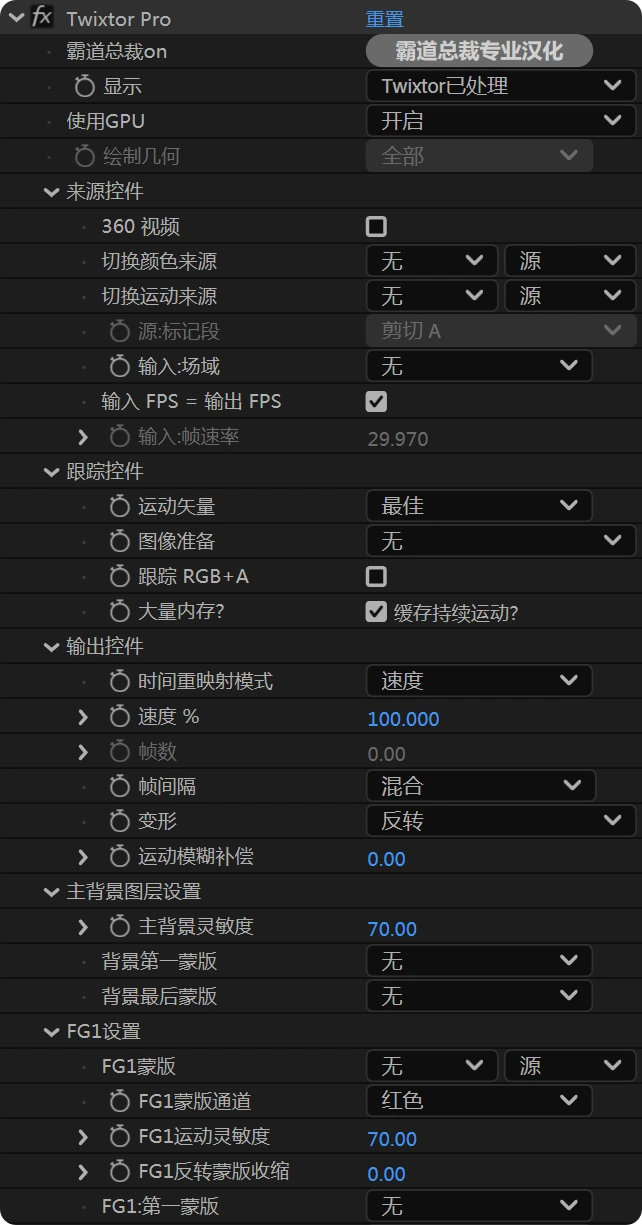642x1225 pixels.
Task: Open the 图像准备 dropdown
Action: click(x=501, y=541)
